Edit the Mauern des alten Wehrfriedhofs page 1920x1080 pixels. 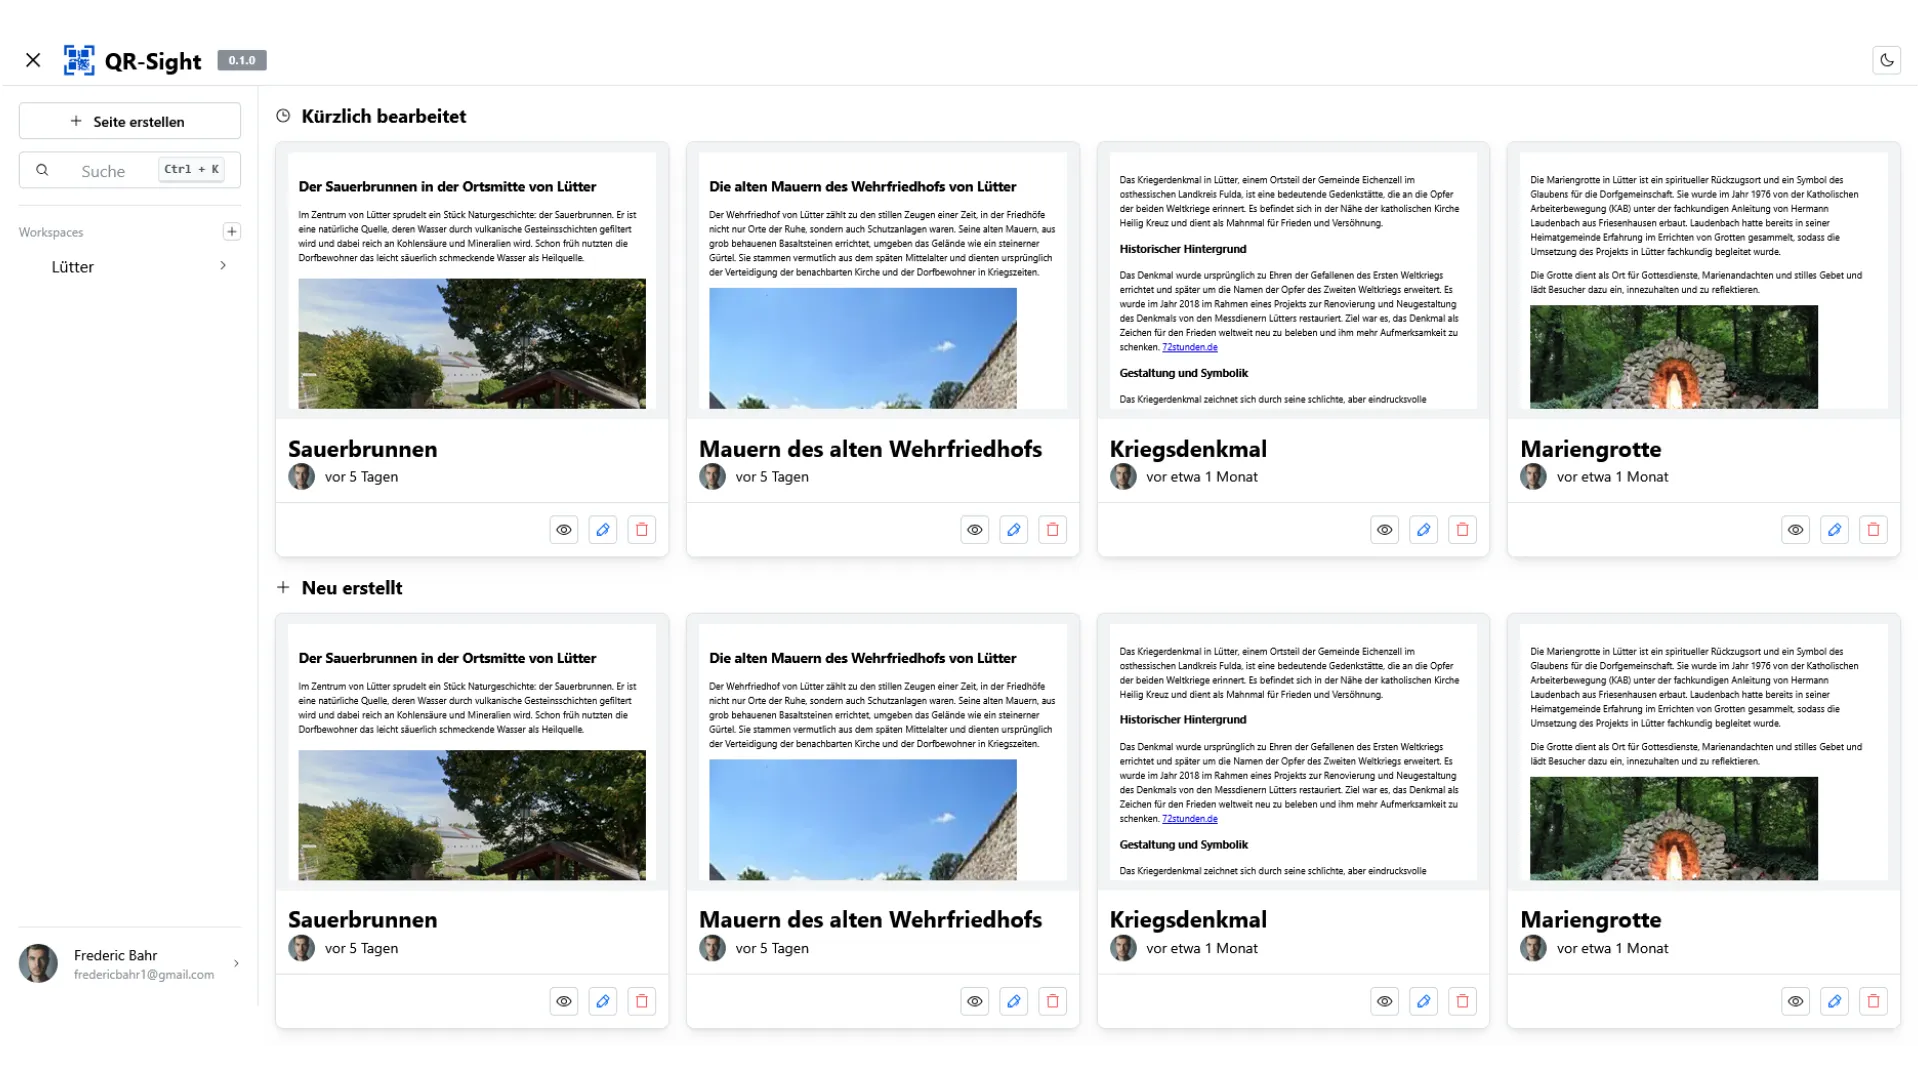tap(1013, 529)
